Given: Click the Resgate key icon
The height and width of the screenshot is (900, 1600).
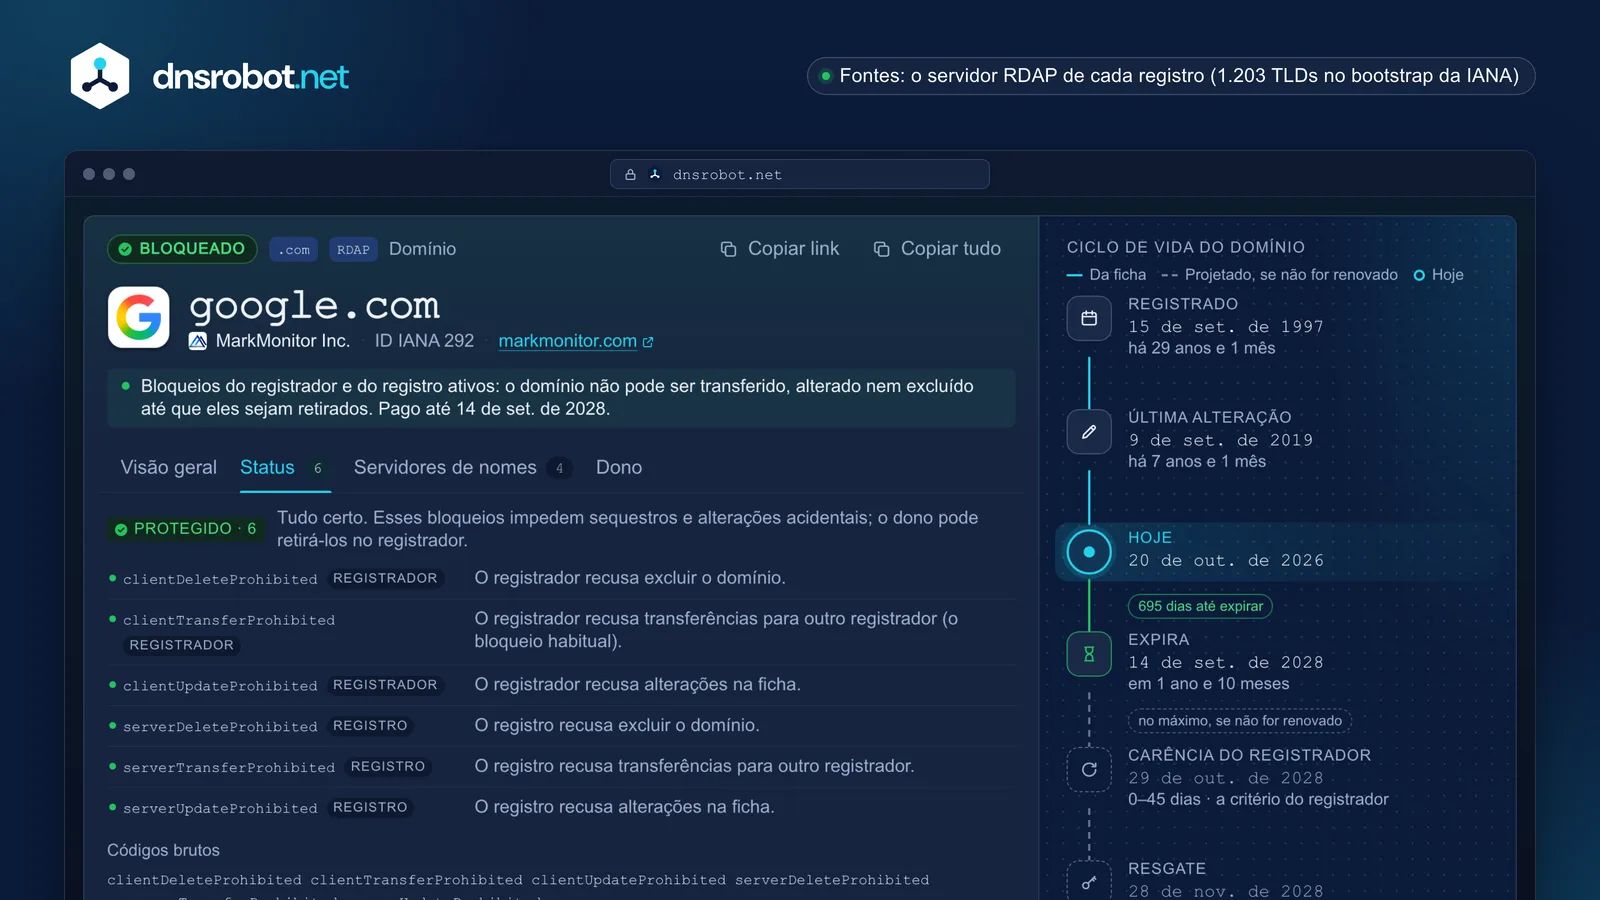Looking at the screenshot, I should pyautogui.click(x=1089, y=882).
